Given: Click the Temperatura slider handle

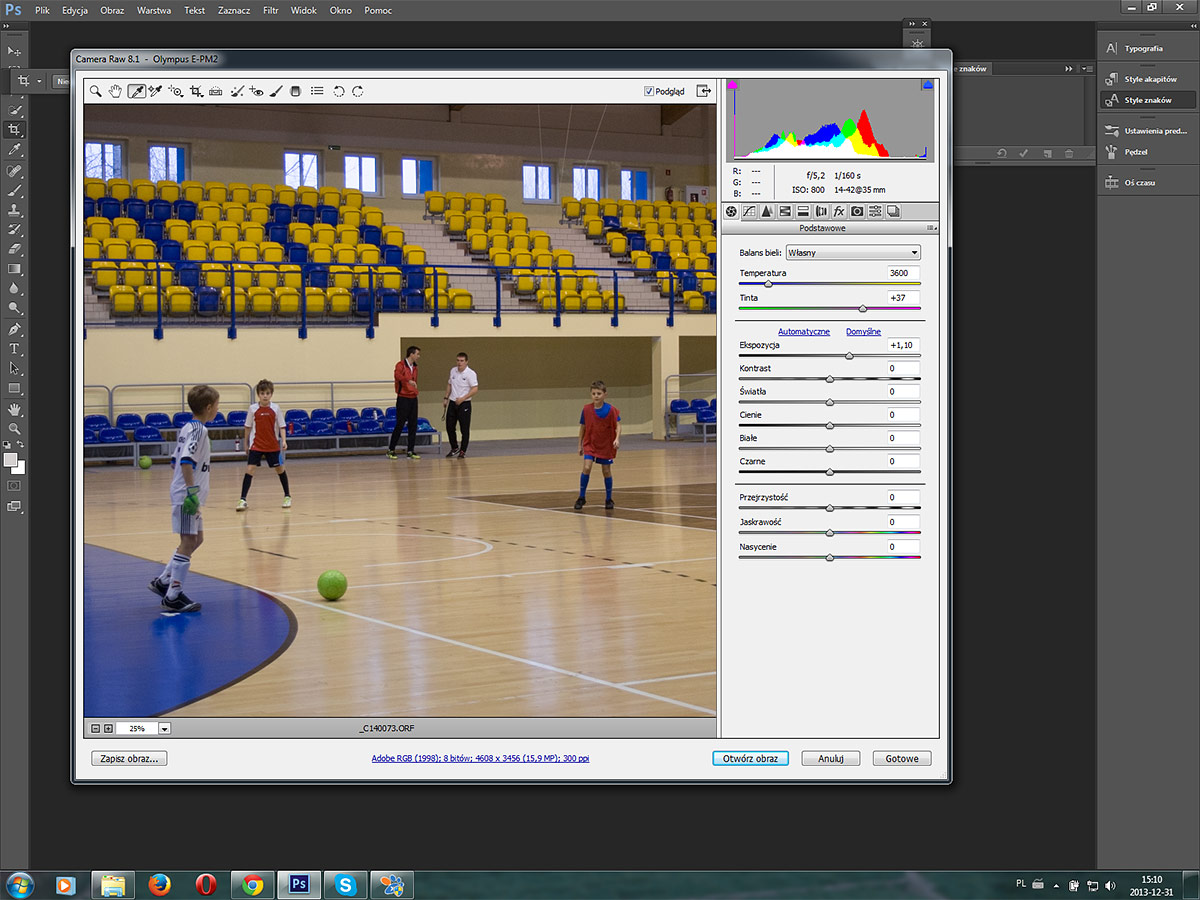Looking at the screenshot, I should 768,285.
